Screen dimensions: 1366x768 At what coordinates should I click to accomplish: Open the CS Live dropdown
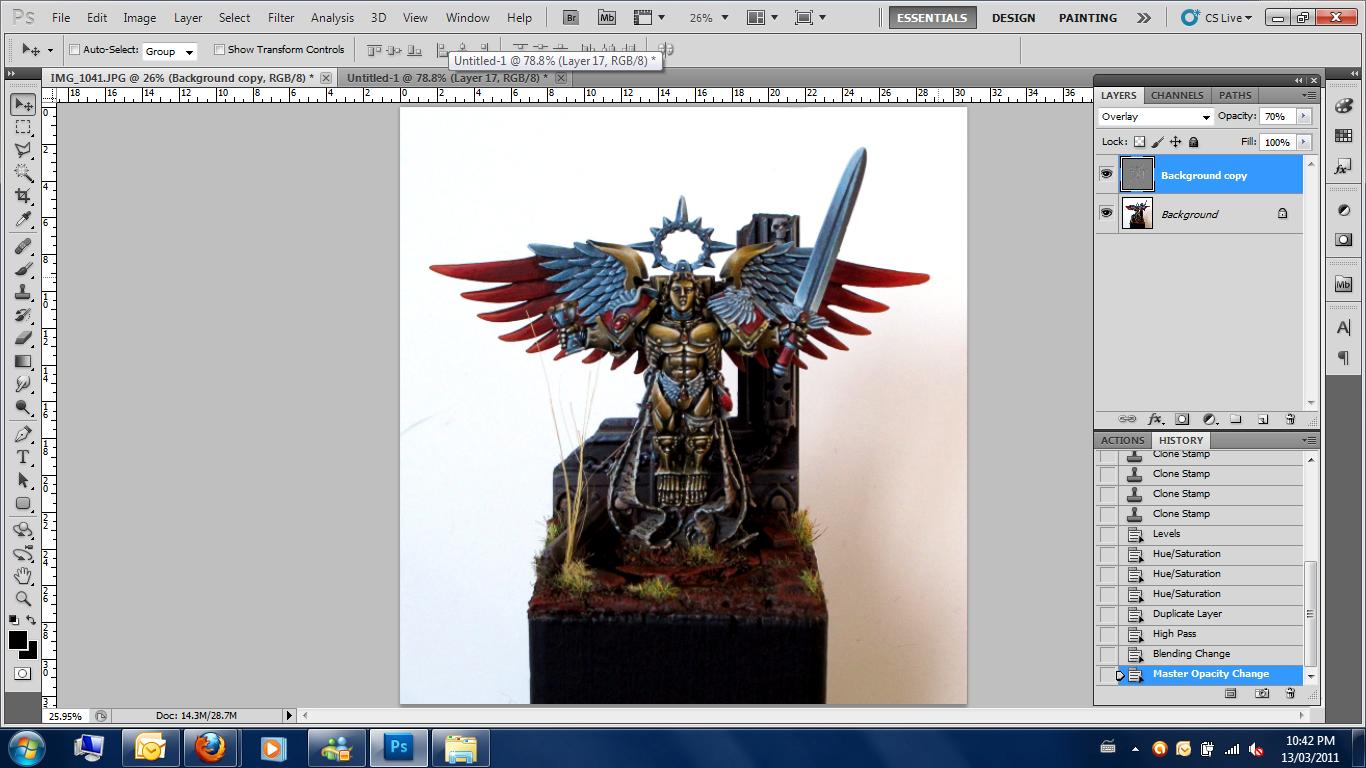click(1216, 18)
